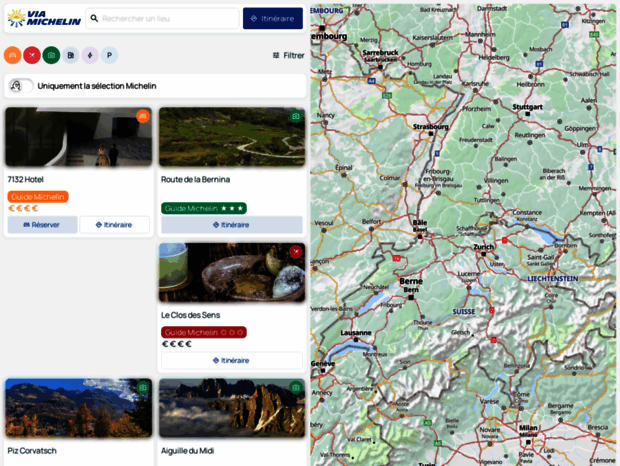
Task: Click the restaurant badge on Le Clos des Sens
Action: 296,252
